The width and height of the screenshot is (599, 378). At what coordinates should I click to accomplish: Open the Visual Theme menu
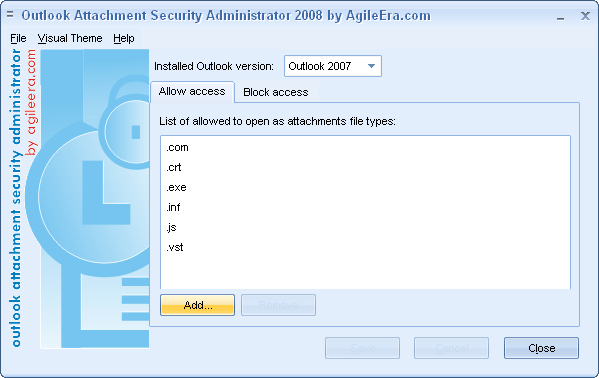70,38
